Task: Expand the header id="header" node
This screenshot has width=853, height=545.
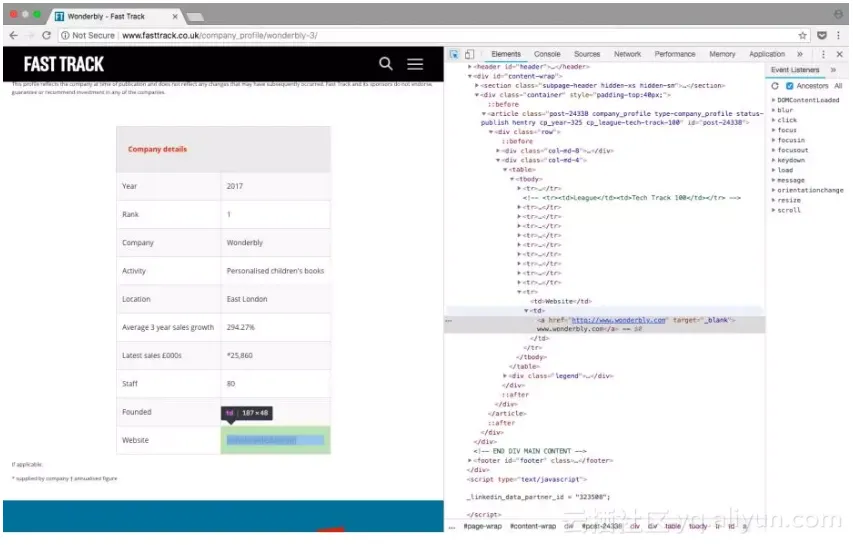Action: [x=470, y=67]
